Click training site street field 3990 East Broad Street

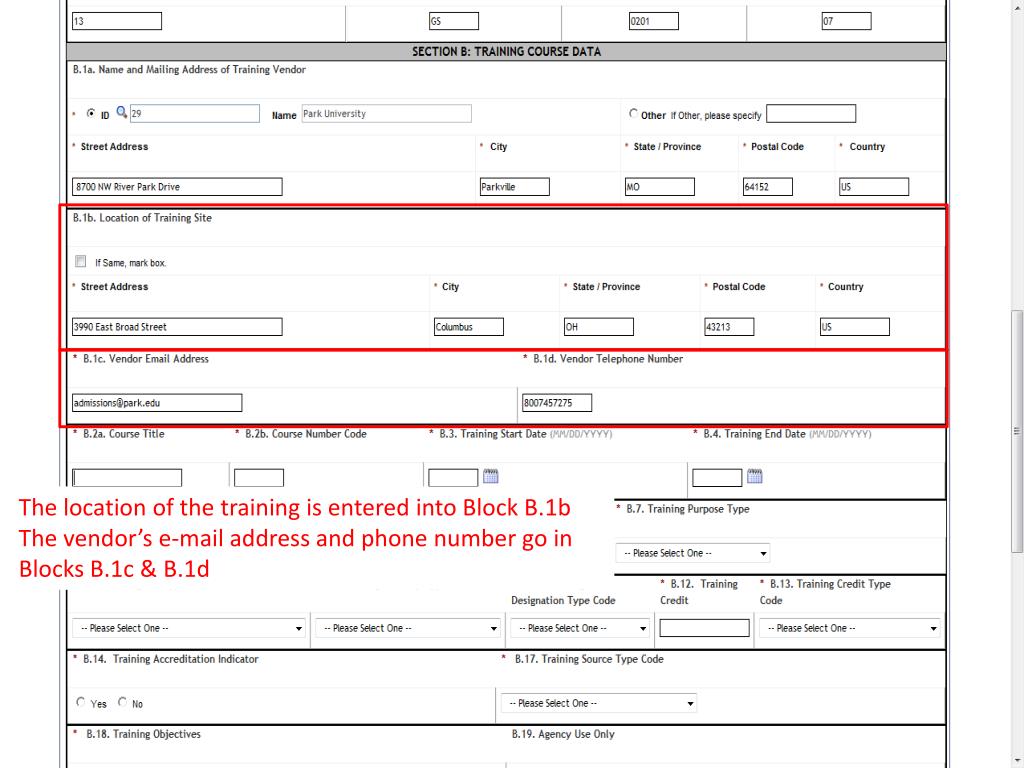178,327
